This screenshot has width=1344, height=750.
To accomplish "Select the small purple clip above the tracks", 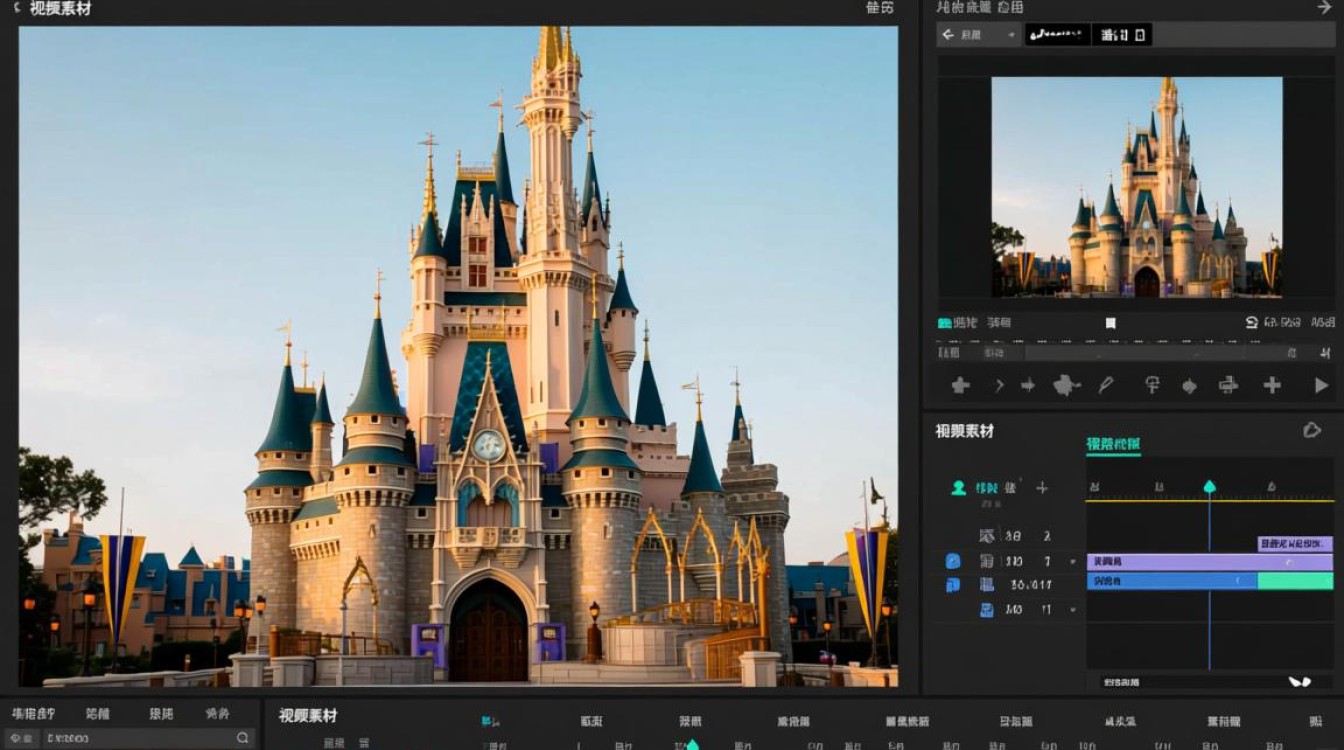I will click(1295, 544).
